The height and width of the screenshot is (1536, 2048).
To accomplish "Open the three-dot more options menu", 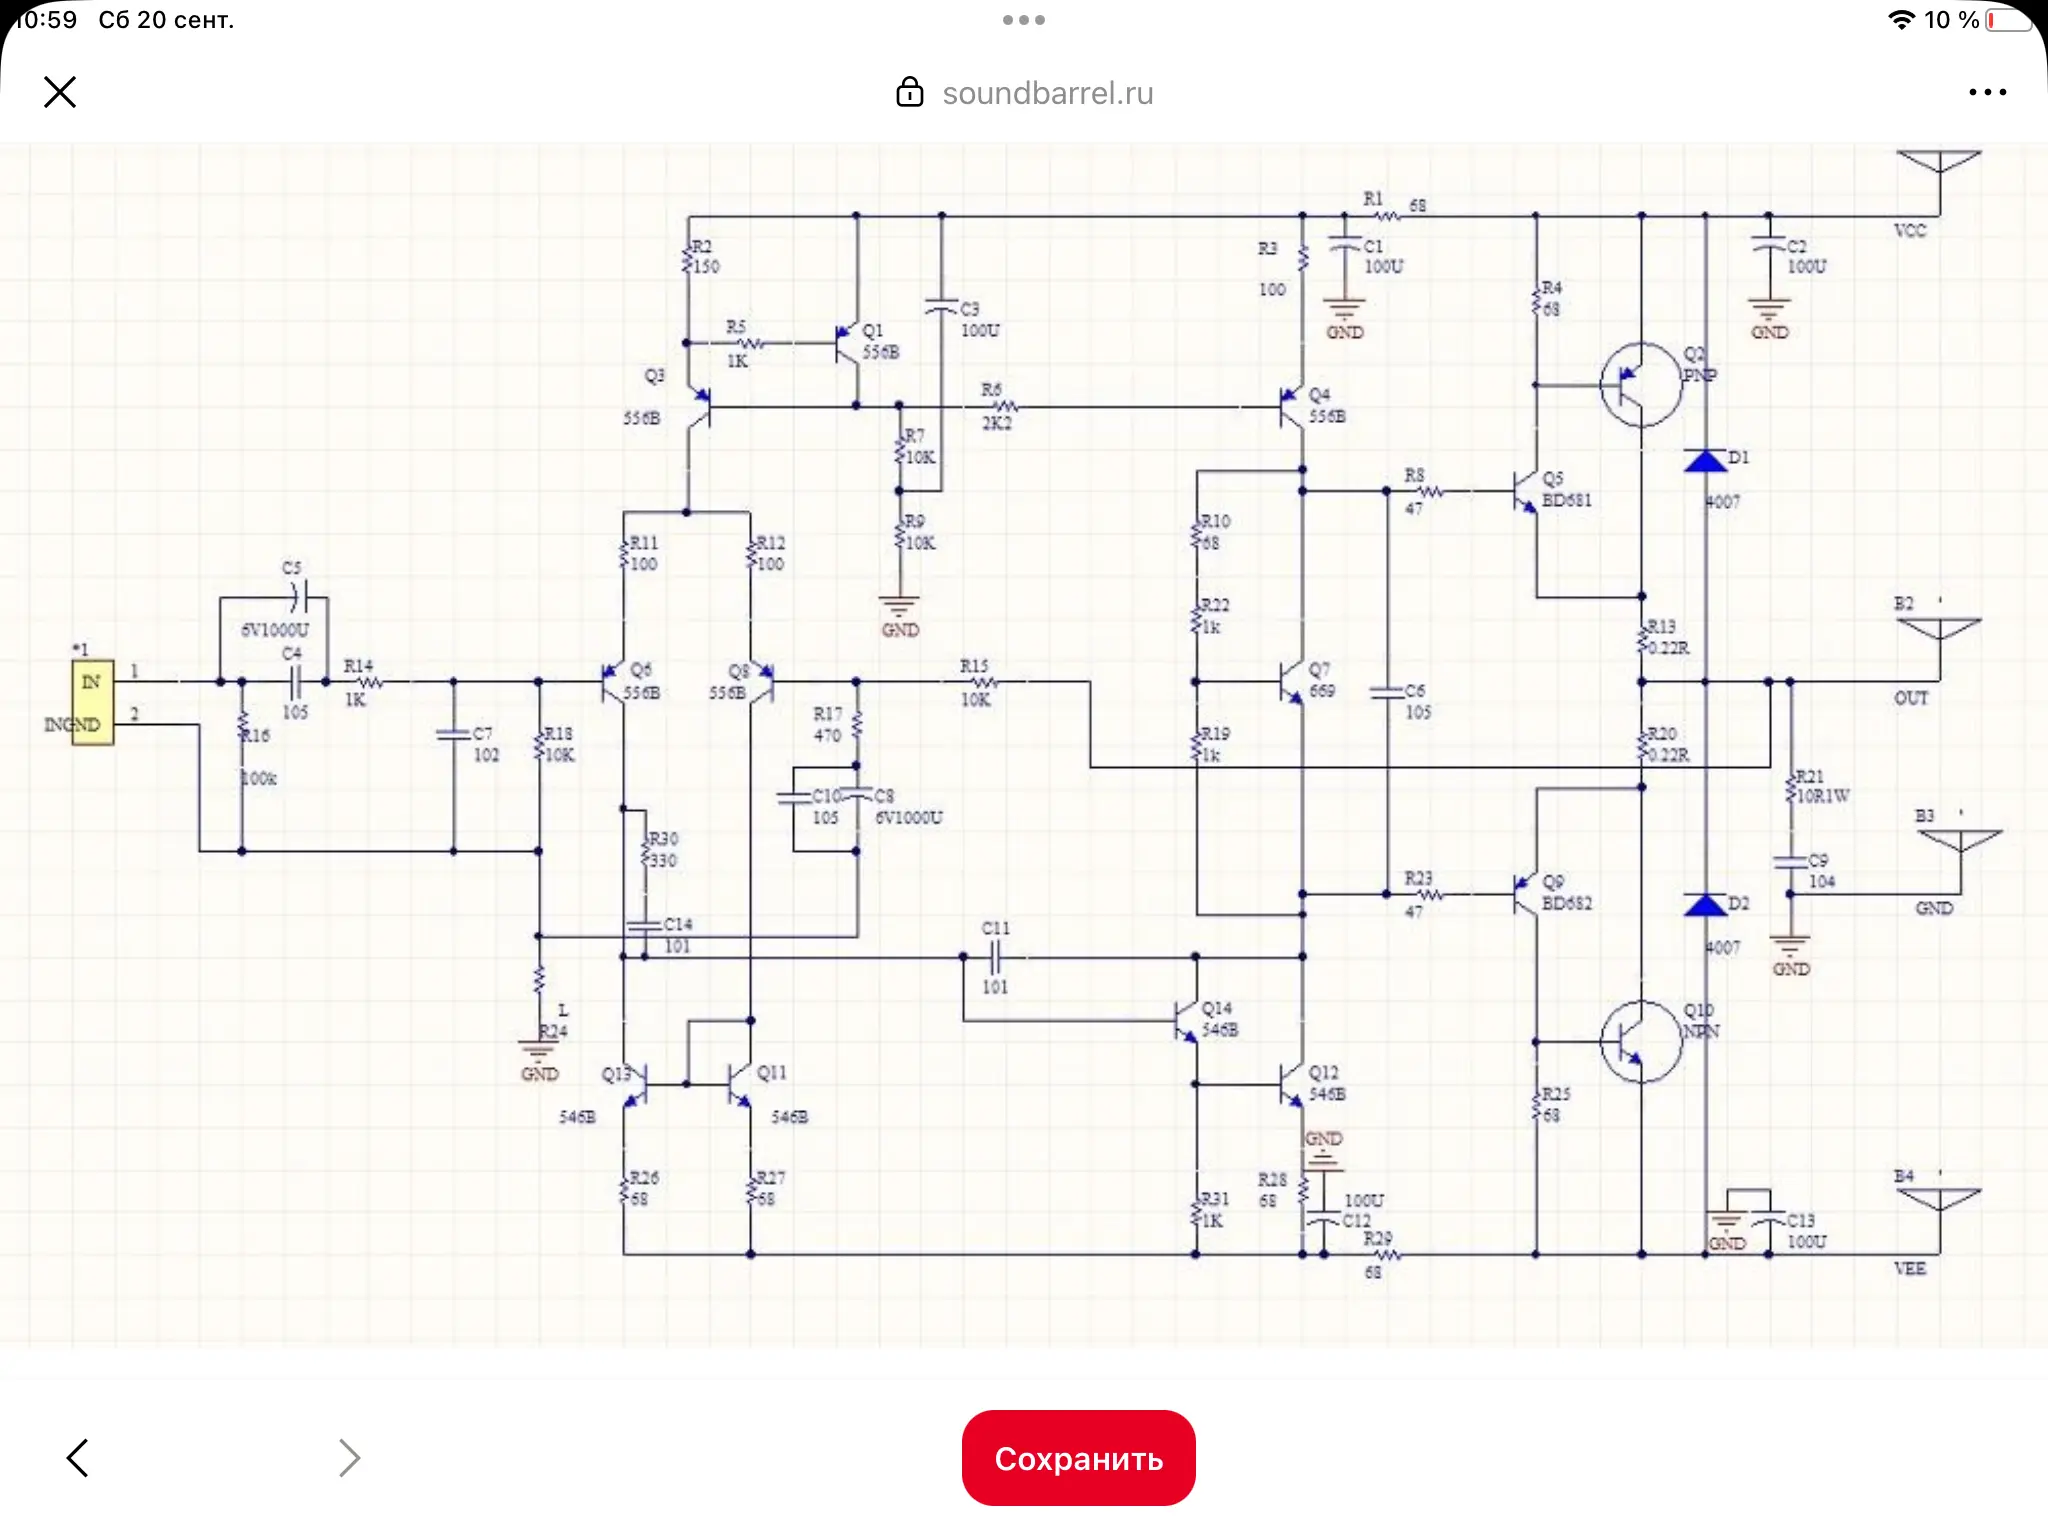I will pos(1986,92).
